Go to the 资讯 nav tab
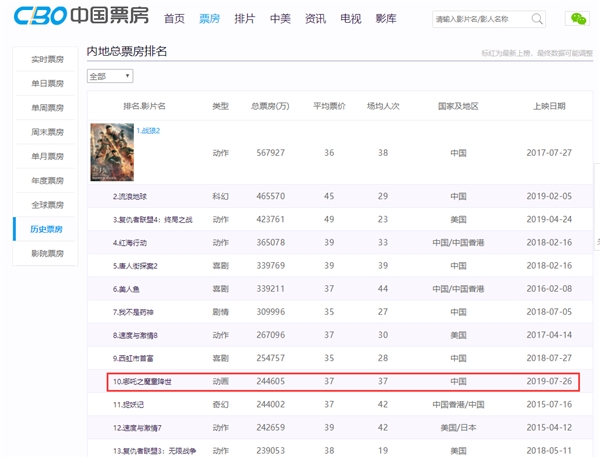Image resolution: width=600 pixels, height=458 pixels. point(315,19)
